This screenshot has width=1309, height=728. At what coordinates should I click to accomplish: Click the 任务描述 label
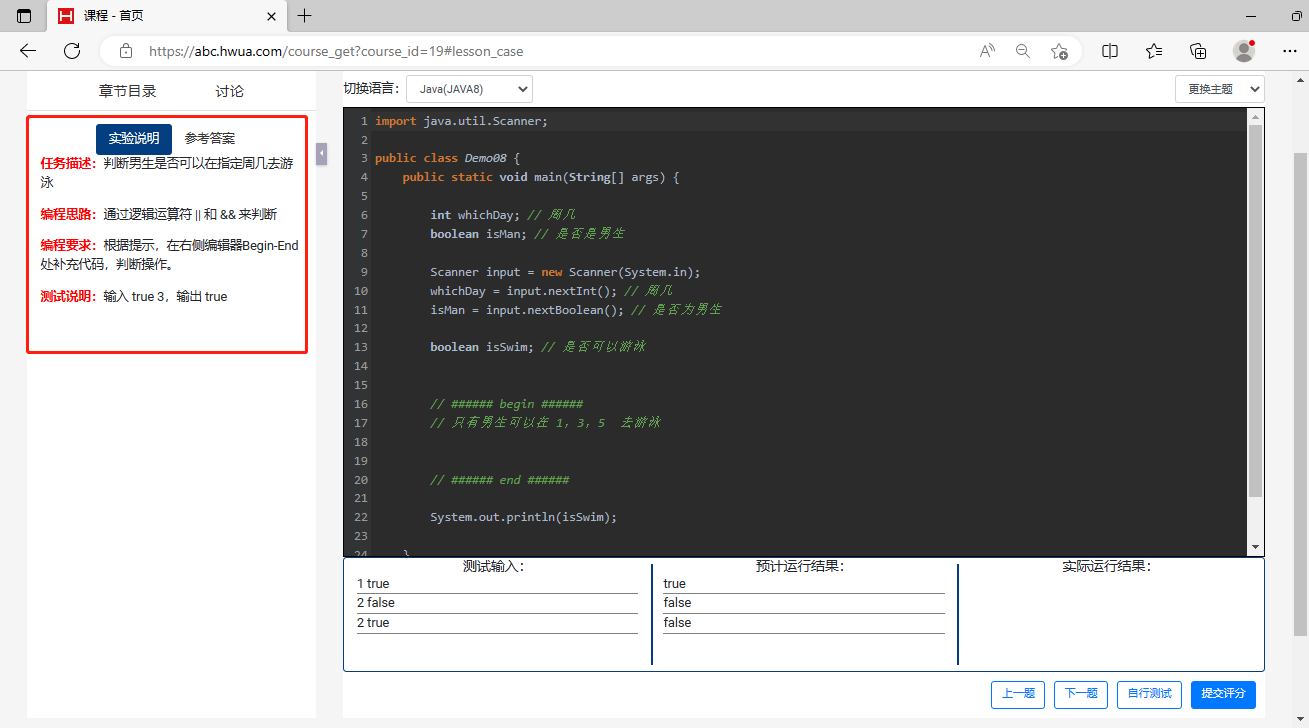click(x=68, y=163)
